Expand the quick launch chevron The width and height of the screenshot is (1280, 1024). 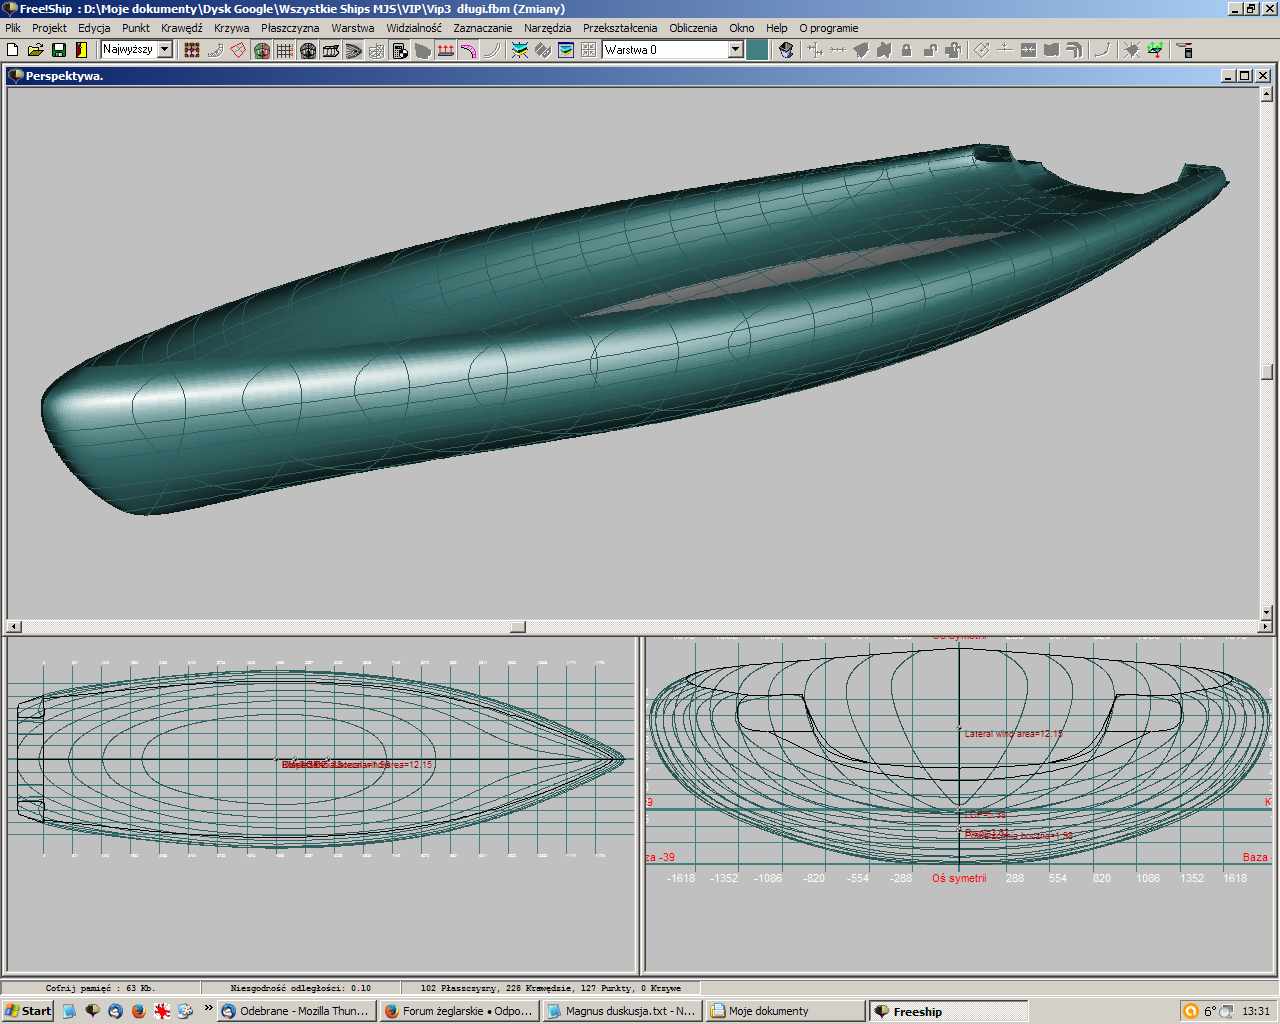(x=208, y=1008)
